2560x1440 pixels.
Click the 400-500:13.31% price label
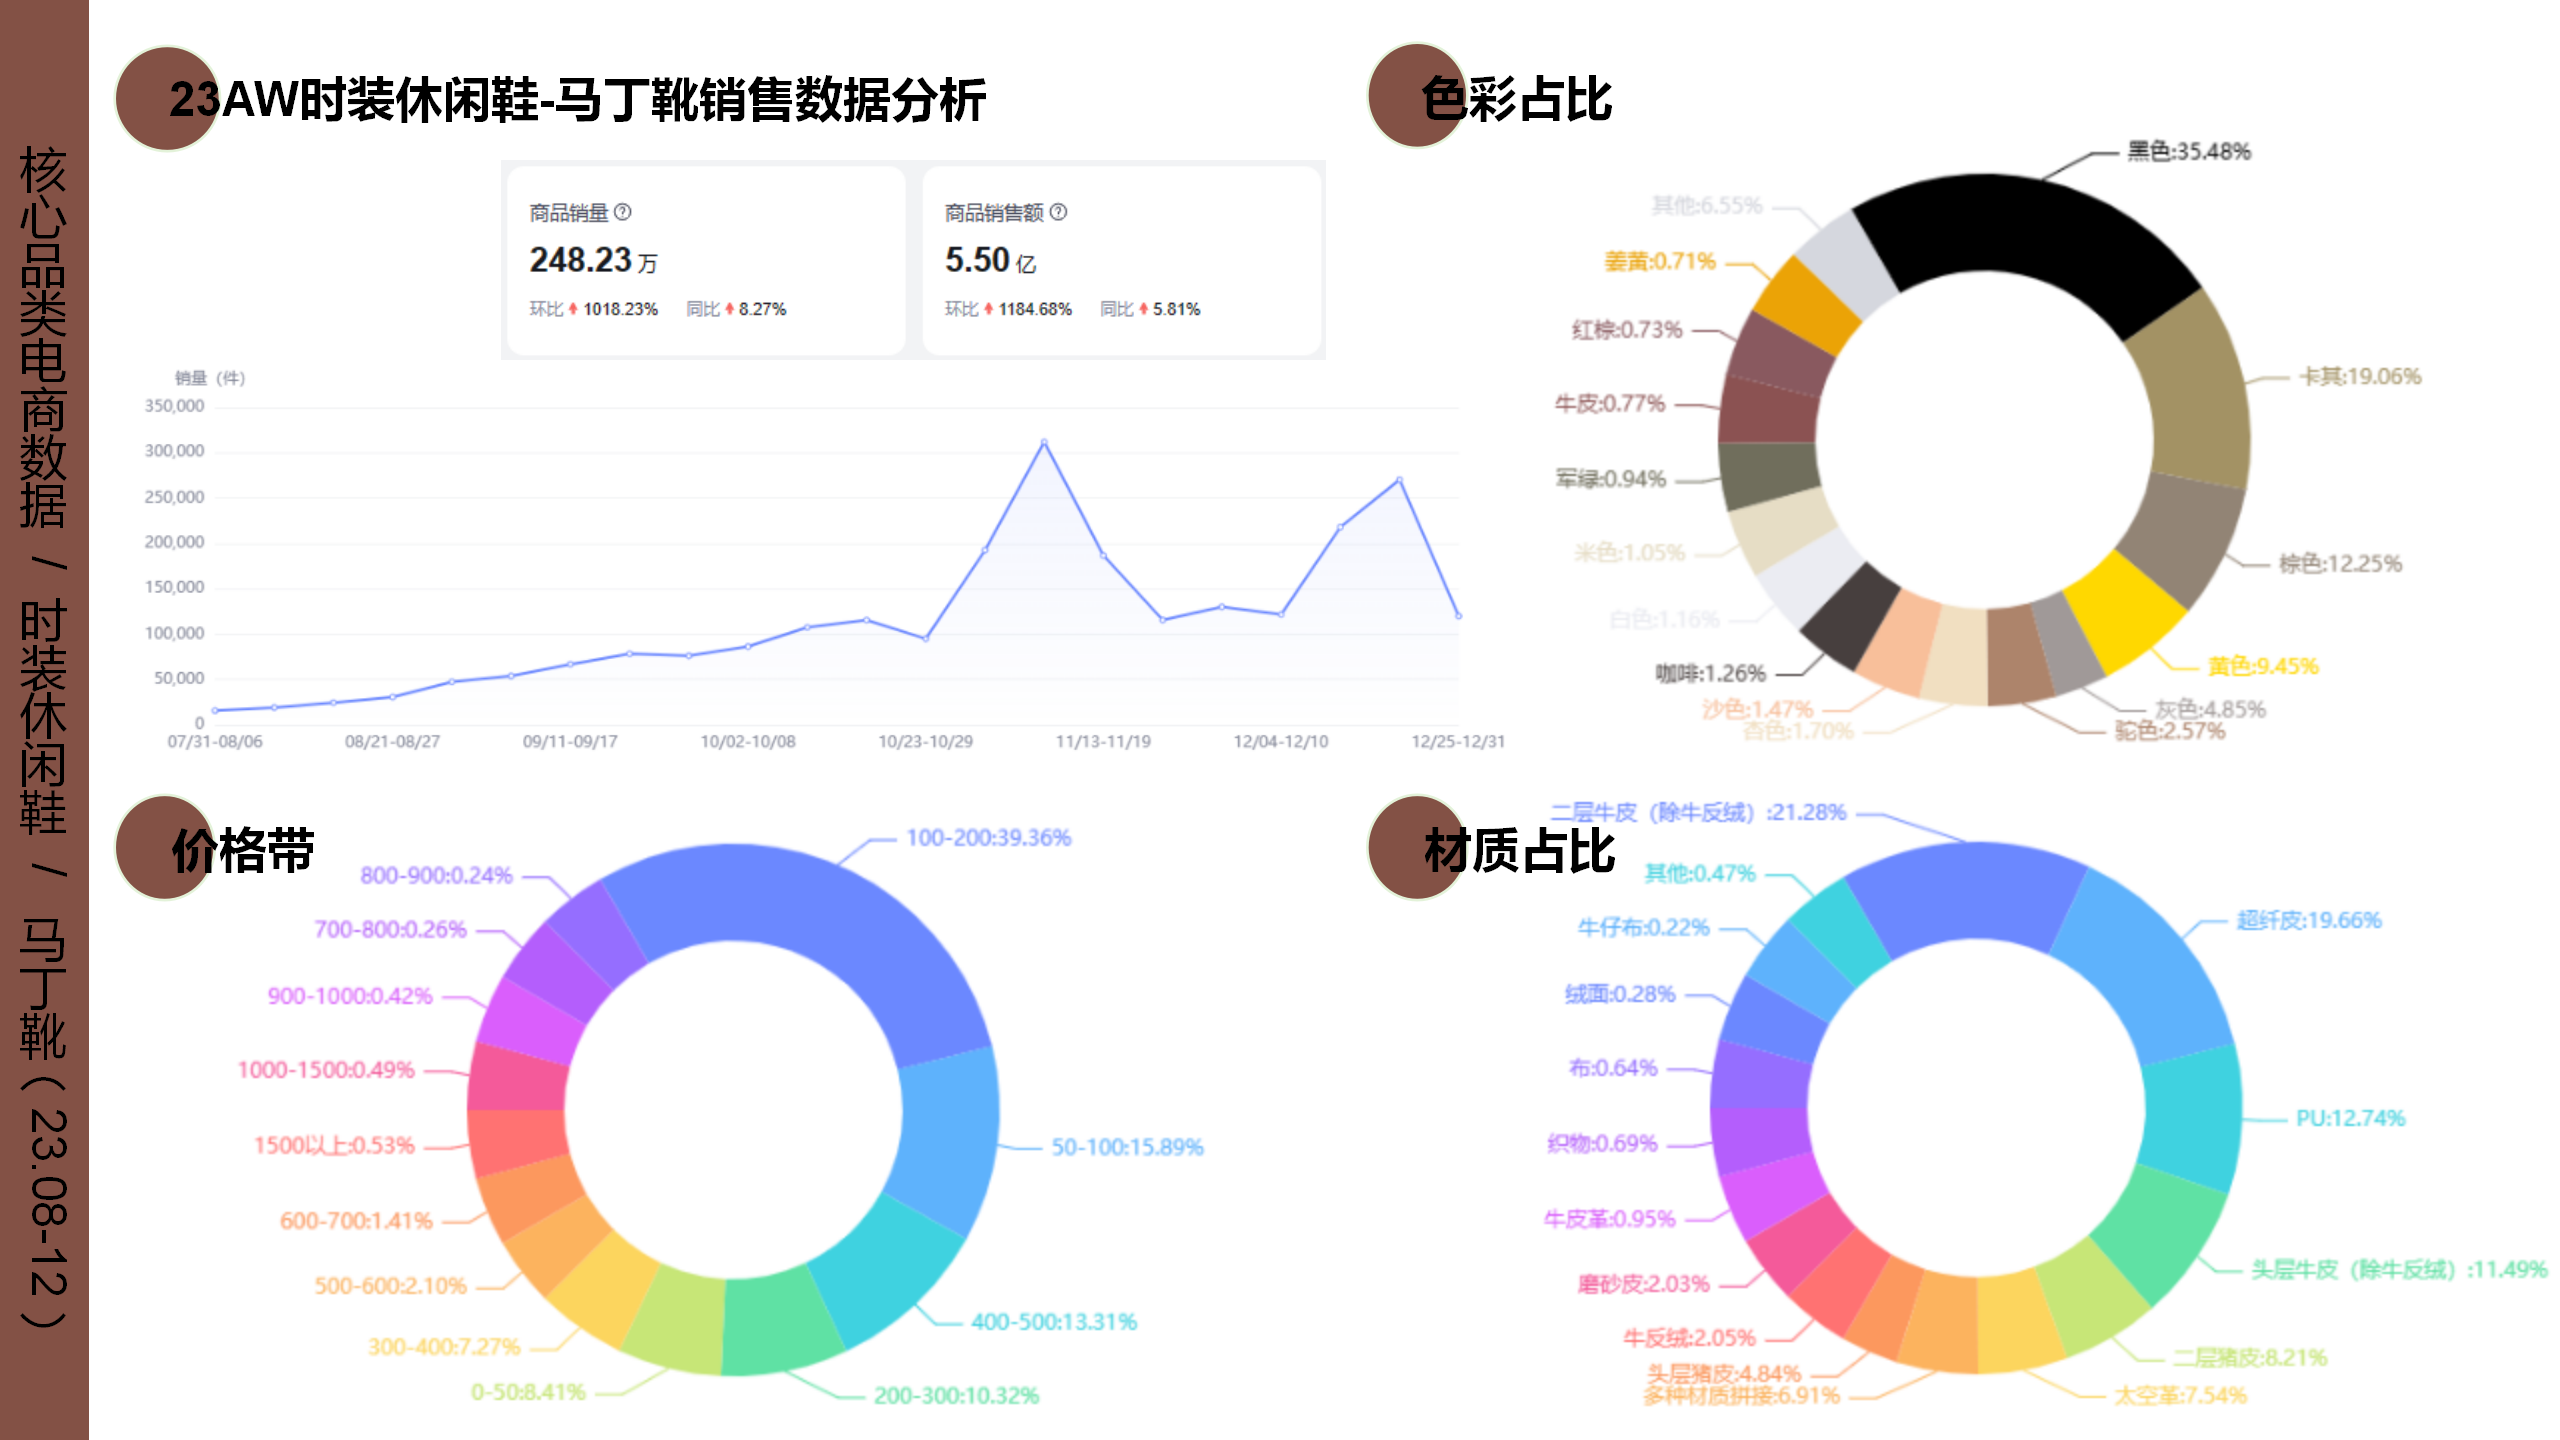coord(1054,1322)
